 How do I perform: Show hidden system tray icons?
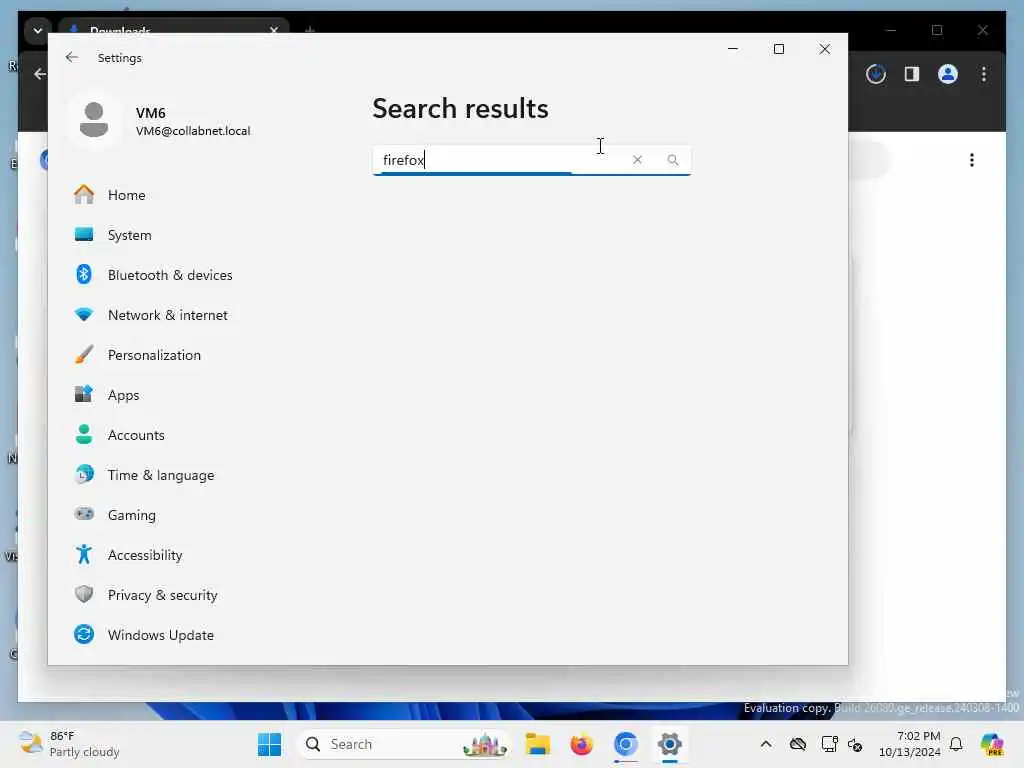[766, 744]
